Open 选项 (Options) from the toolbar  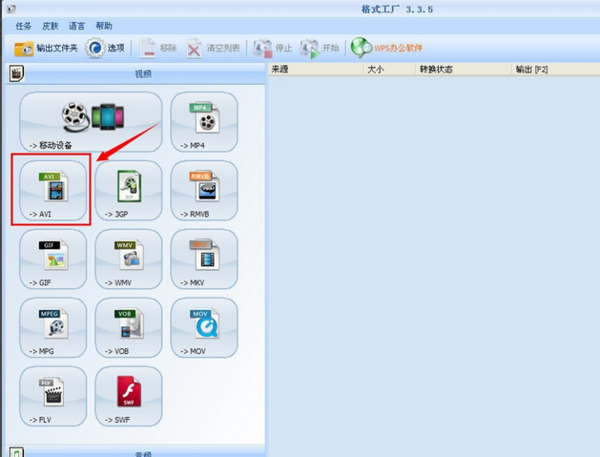(106, 48)
